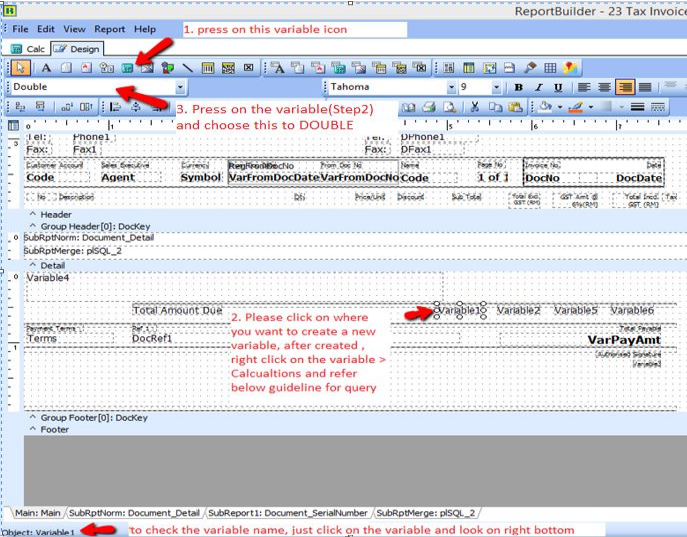Toggle Bold formatting
The height and width of the screenshot is (537, 687).
pyautogui.click(x=519, y=88)
